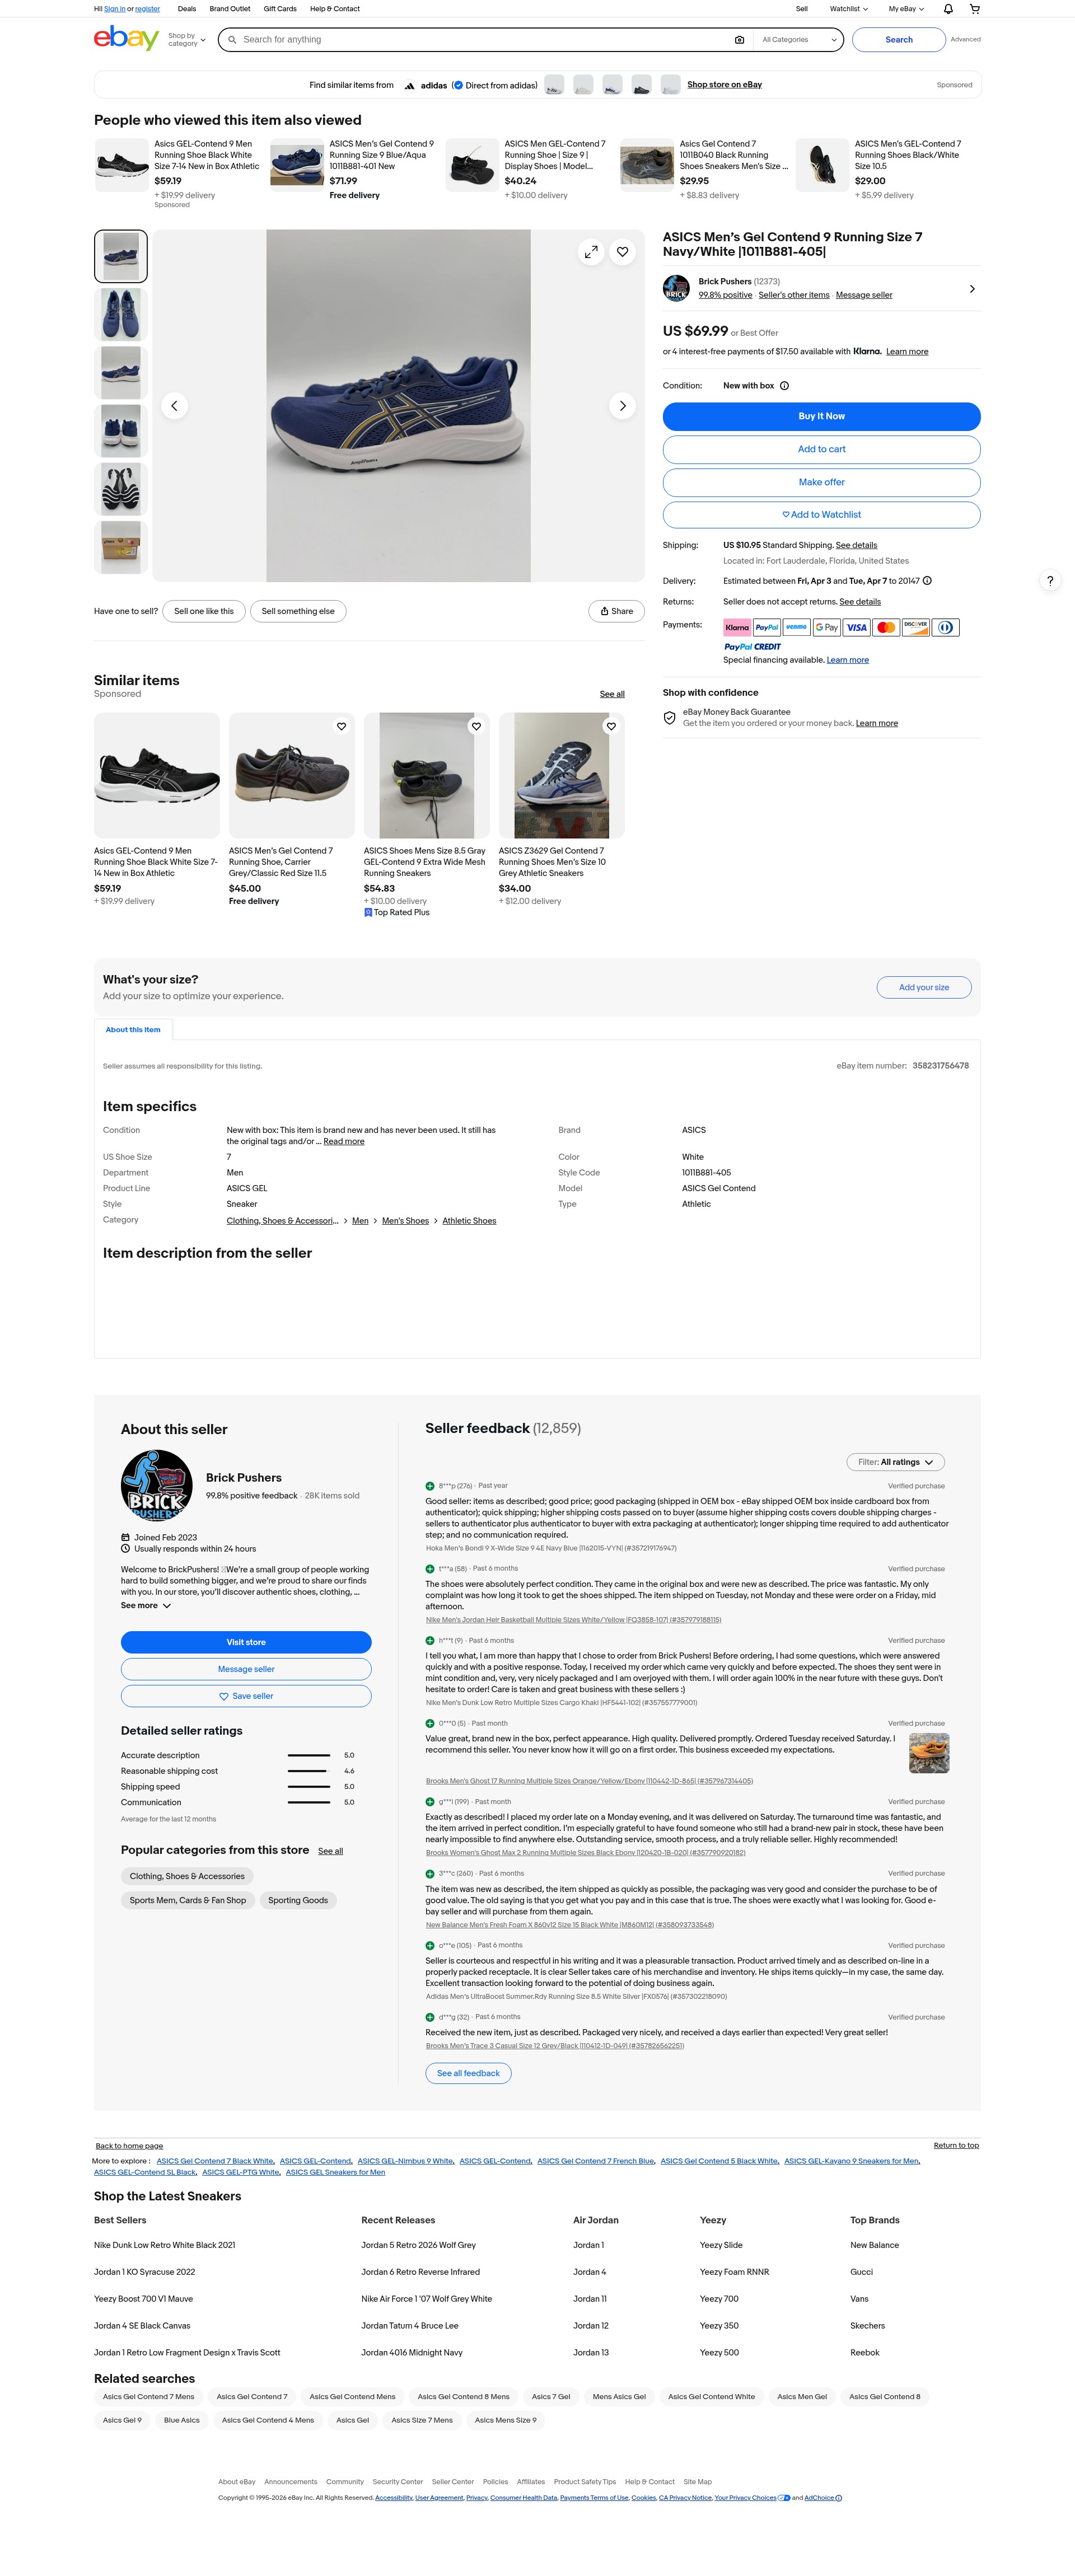Show previous product image arrow
The height and width of the screenshot is (2576, 1075).
click(x=174, y=406)
